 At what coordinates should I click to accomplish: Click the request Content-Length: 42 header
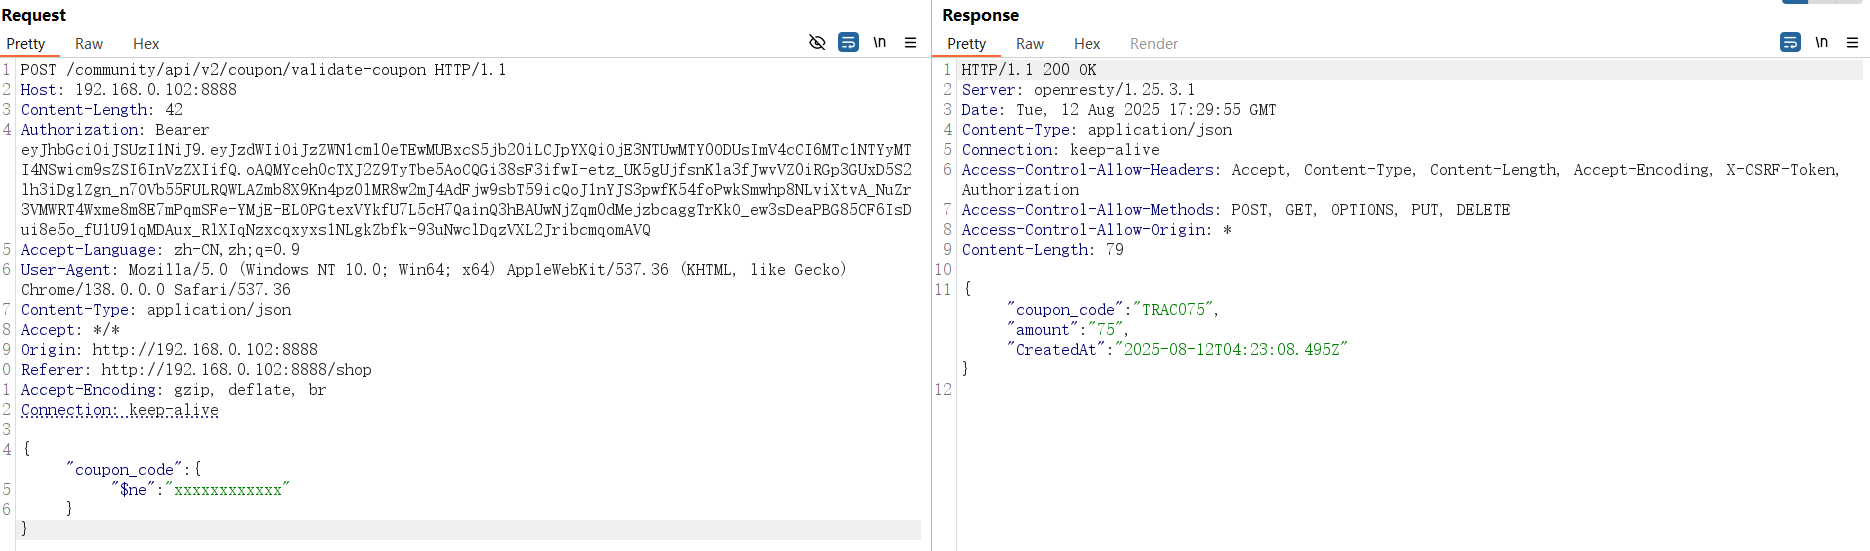(102, 110)
